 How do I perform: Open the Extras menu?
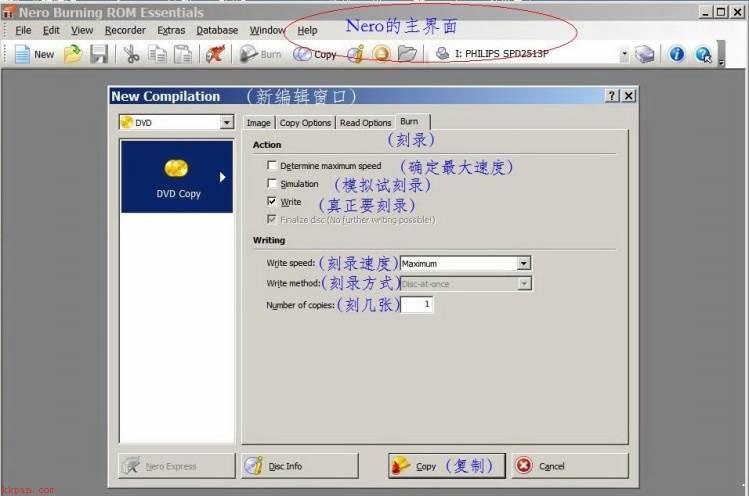[171, 31]
